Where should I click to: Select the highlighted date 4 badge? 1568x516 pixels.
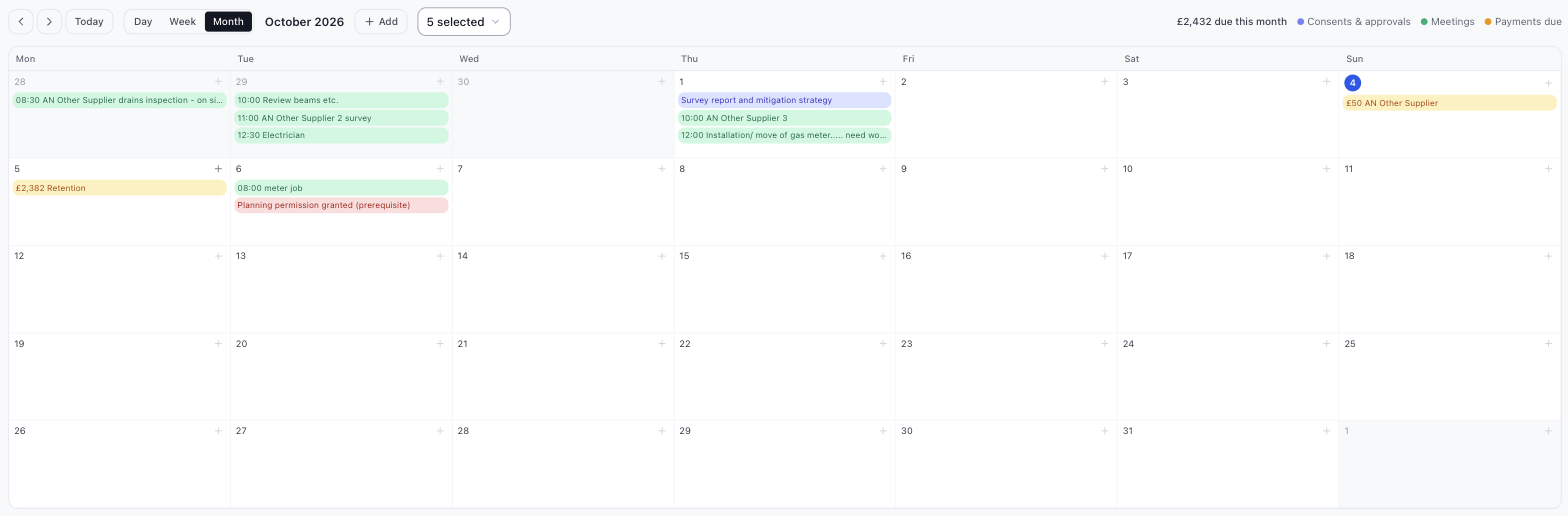point(1352,83)
